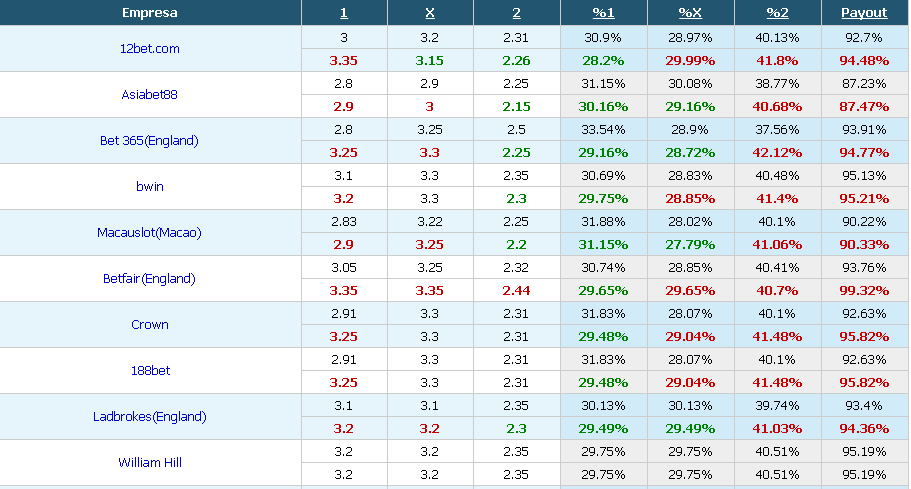Select Betfair current %2 value 40.7%
Image resolution: width=911 pixels, height=489 pixels.
[x=777, y=290]
